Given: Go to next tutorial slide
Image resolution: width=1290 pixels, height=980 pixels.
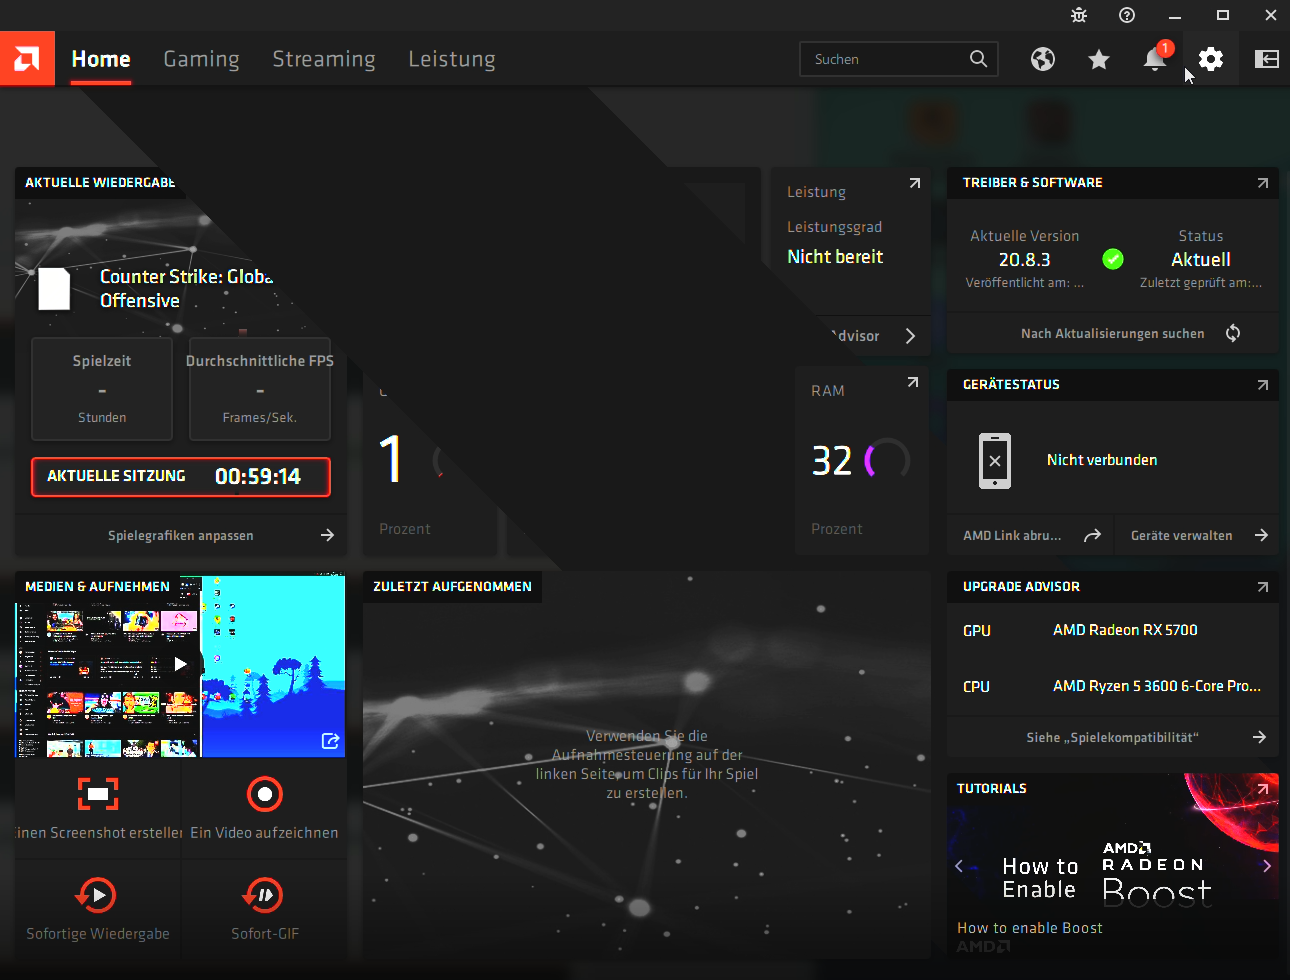Looking at the screenshot, I should tap(1266, 866).
